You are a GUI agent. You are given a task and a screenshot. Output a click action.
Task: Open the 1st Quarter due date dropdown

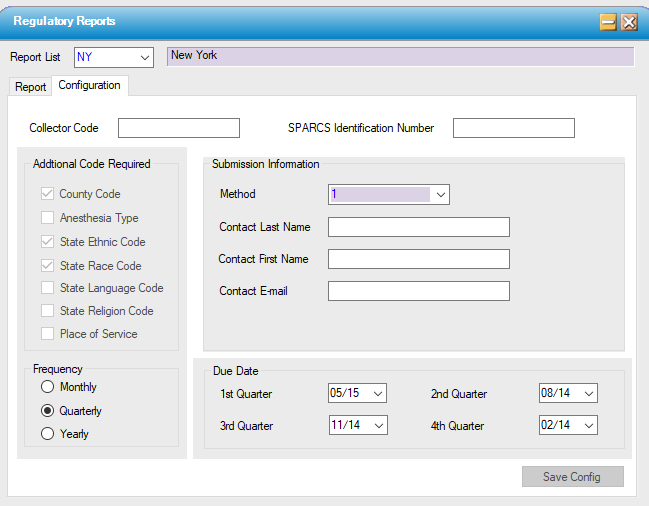(x=377, y=394)
